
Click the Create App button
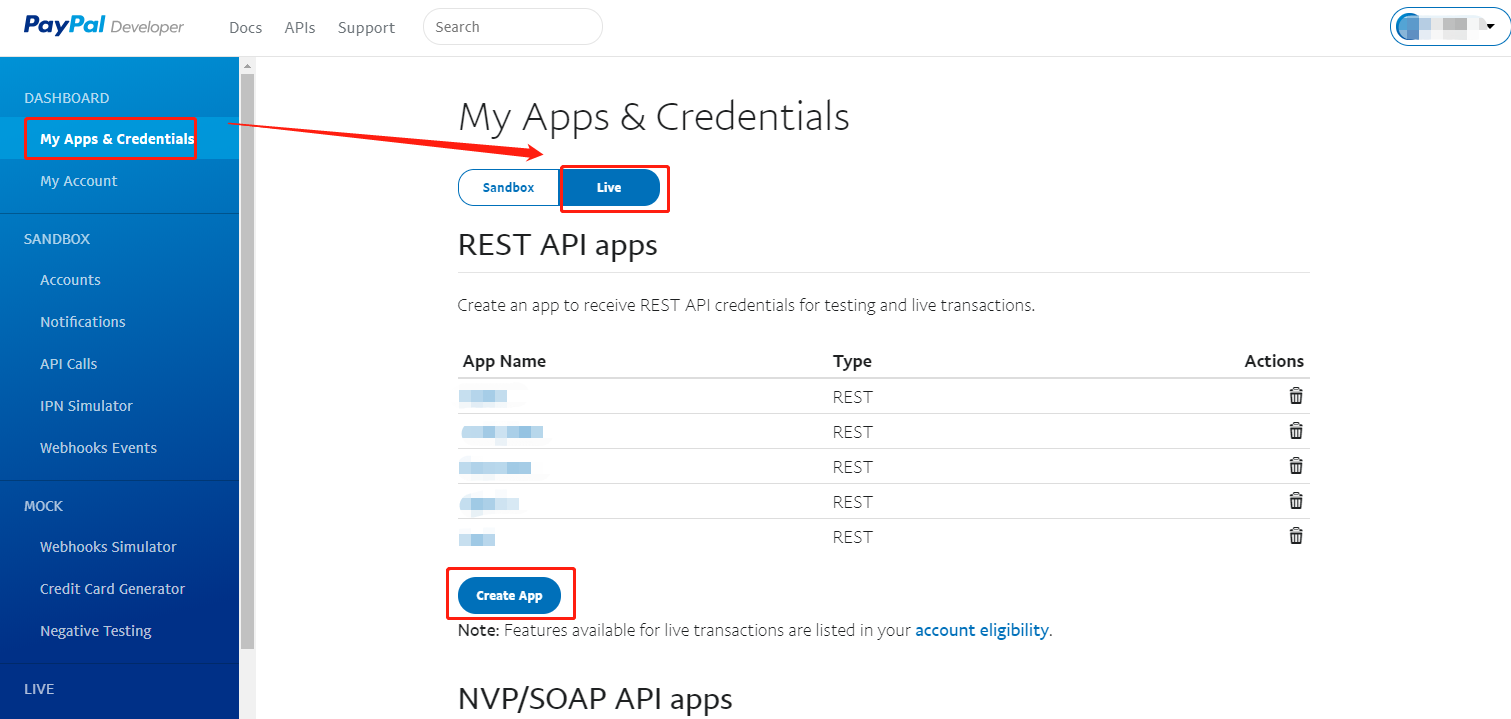point(509,595)
